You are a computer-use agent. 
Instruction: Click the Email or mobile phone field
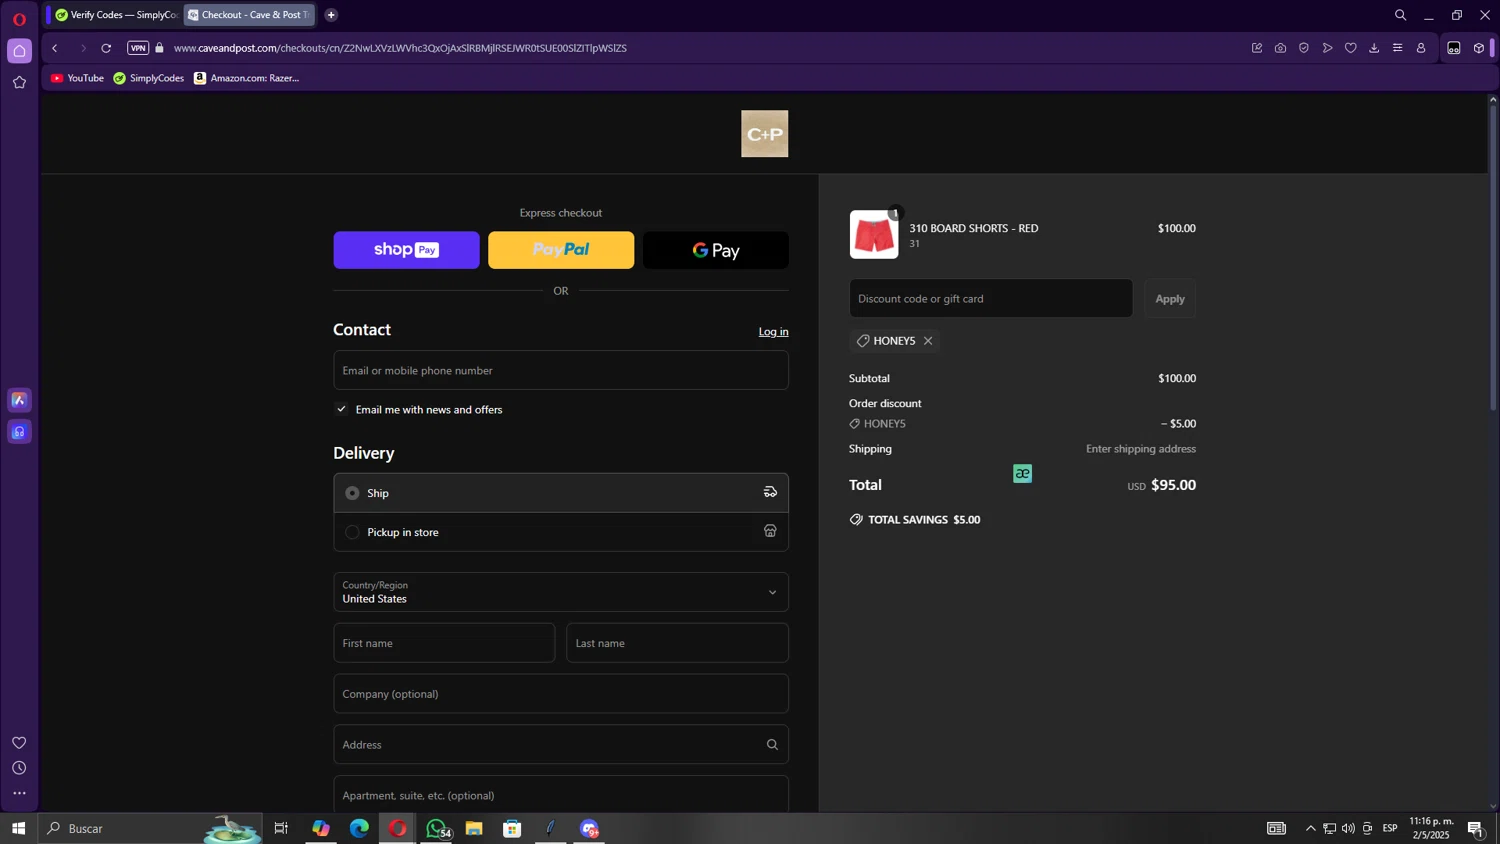[561, 370]
